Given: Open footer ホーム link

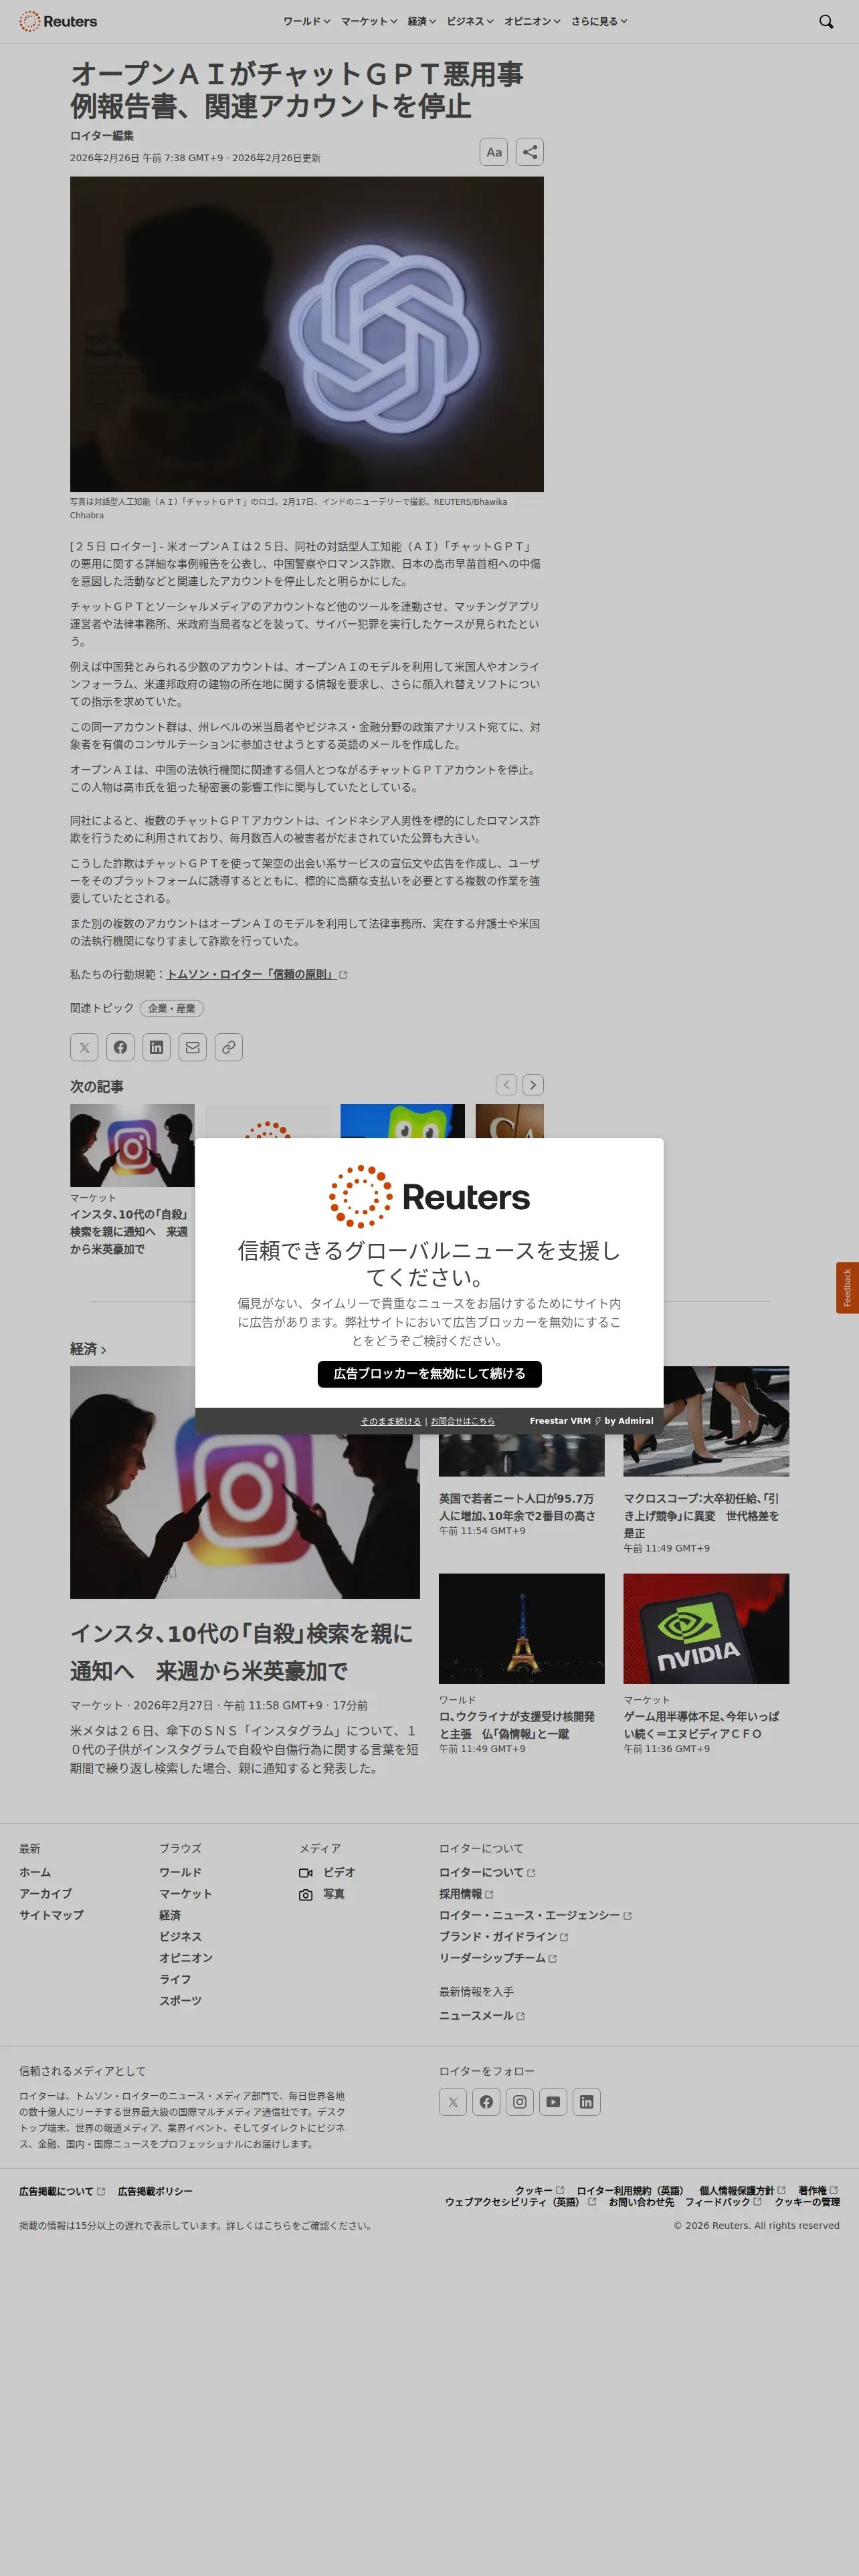Looking at the screenshot, I should [x=35, y=1872].
